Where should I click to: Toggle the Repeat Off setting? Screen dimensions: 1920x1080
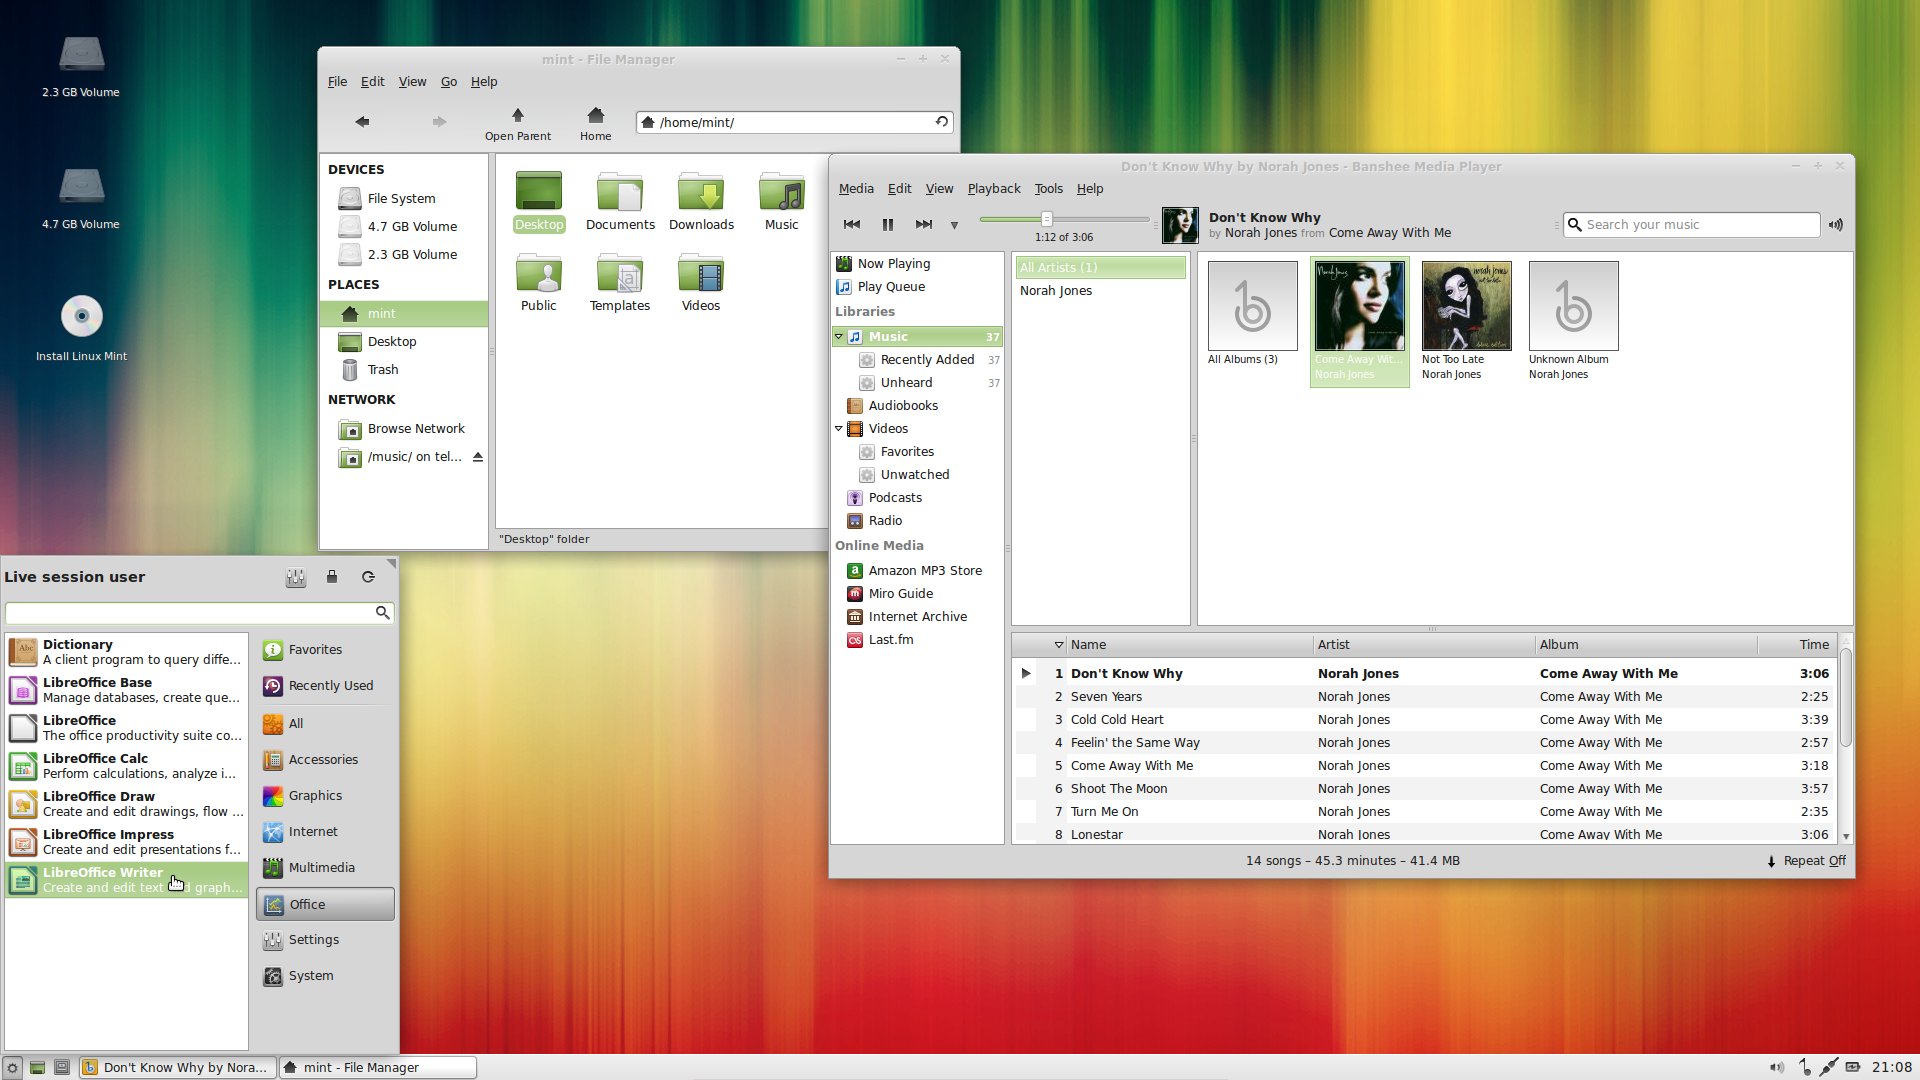pyautogui.click(x=1806, y=861)
